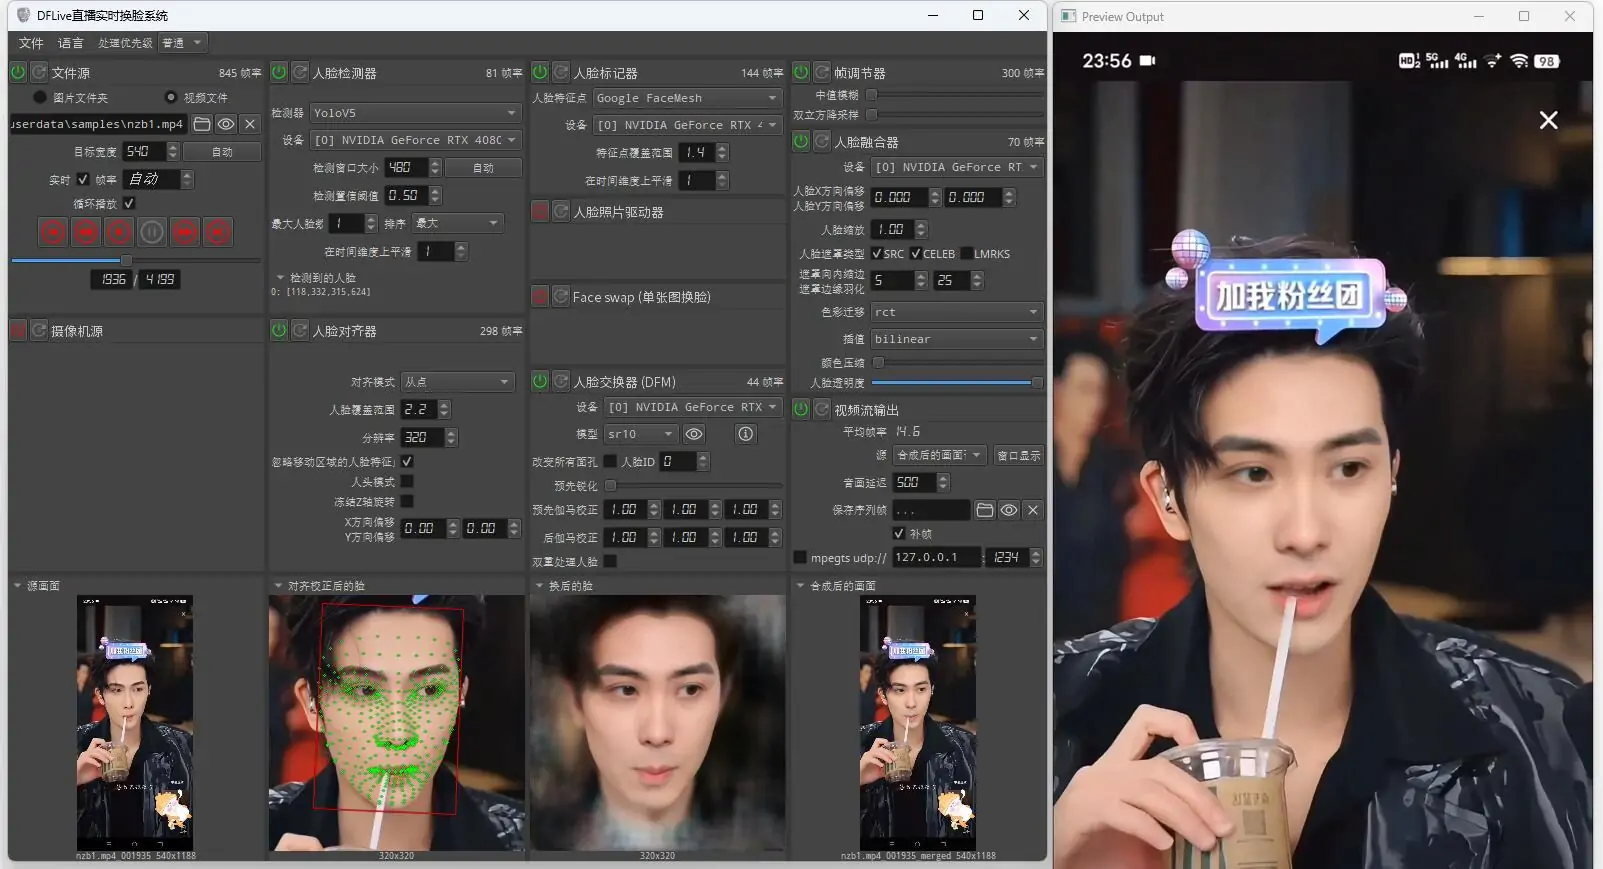
Task: Power on the 摄像机源 module
Action: pyautogui.click(x=18, y=331)
